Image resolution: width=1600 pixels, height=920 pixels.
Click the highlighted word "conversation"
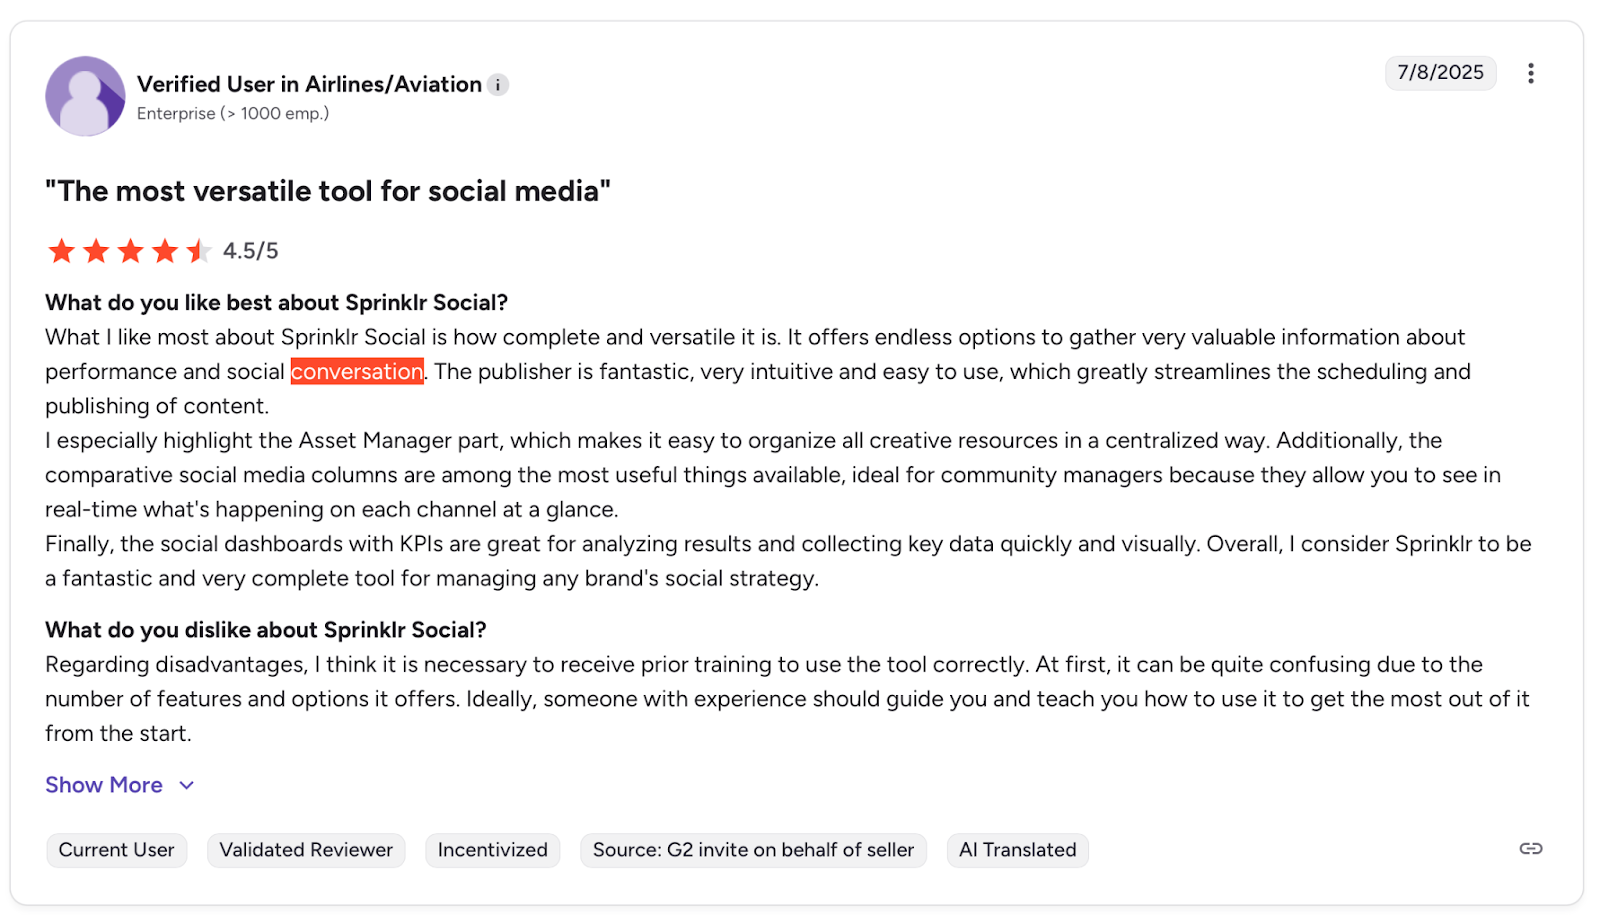[357, 372]
